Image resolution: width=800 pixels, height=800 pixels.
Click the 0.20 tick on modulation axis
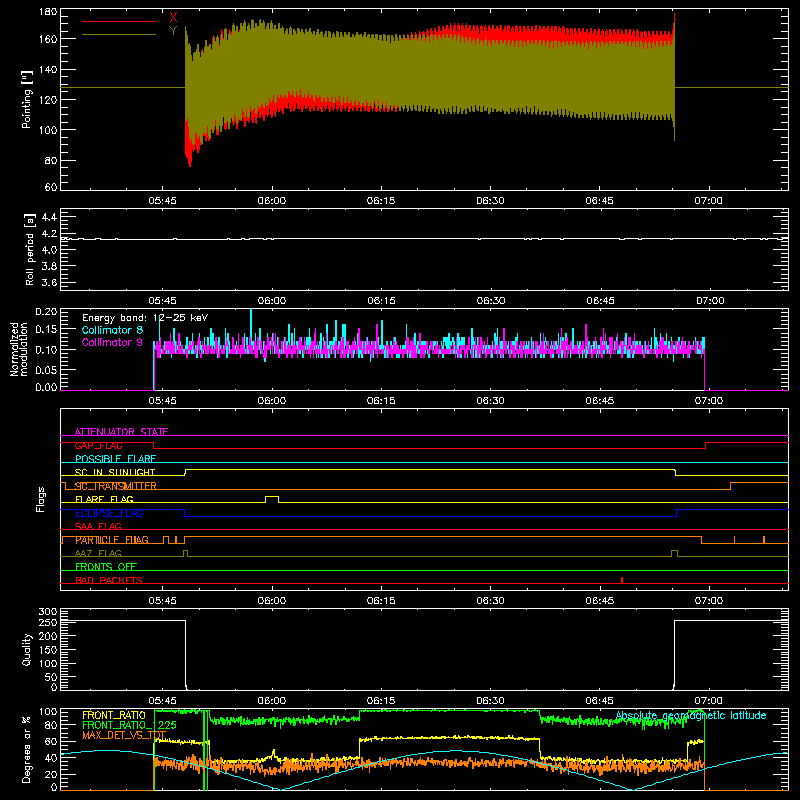[x=46, y=312]
